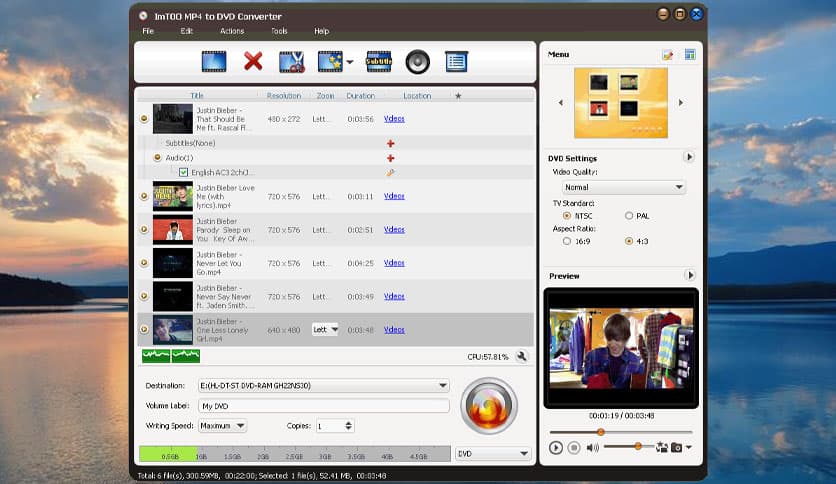The height and width of the screenshot is (484, 836).
Task: Open the DVD disc type dropdown
Action: [493, 454]
